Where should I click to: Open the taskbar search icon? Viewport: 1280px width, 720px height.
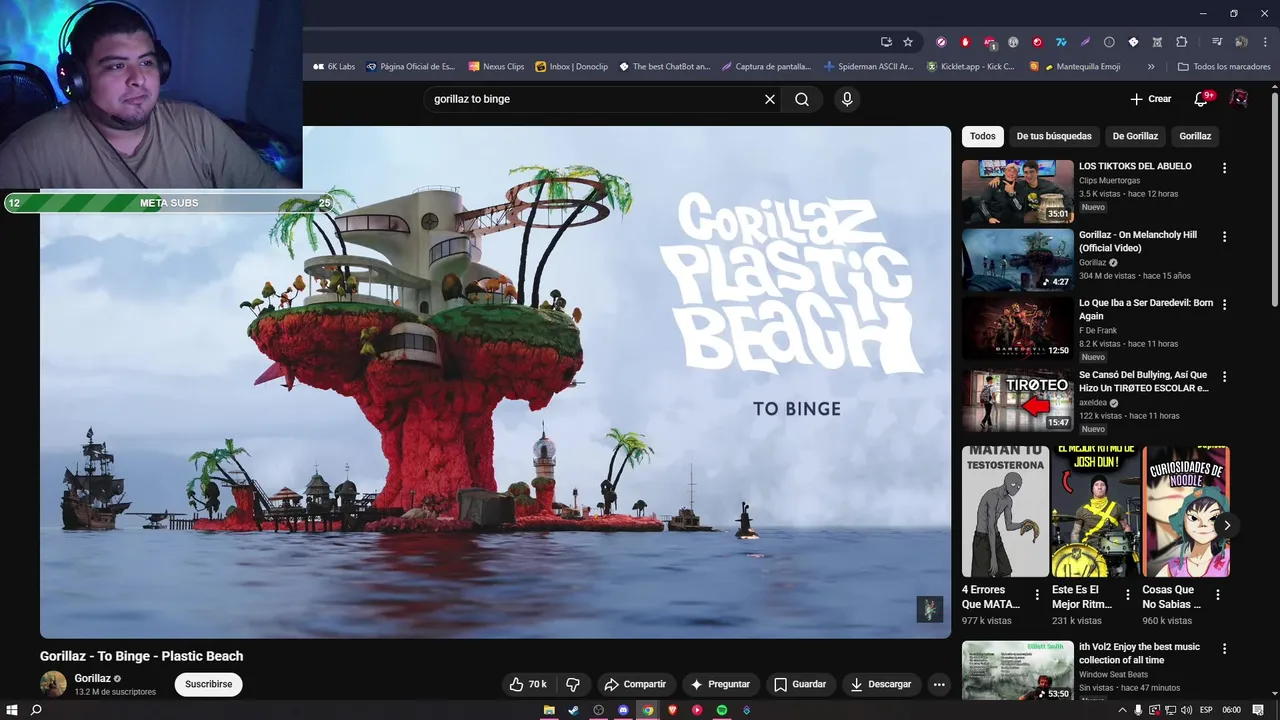36,710
